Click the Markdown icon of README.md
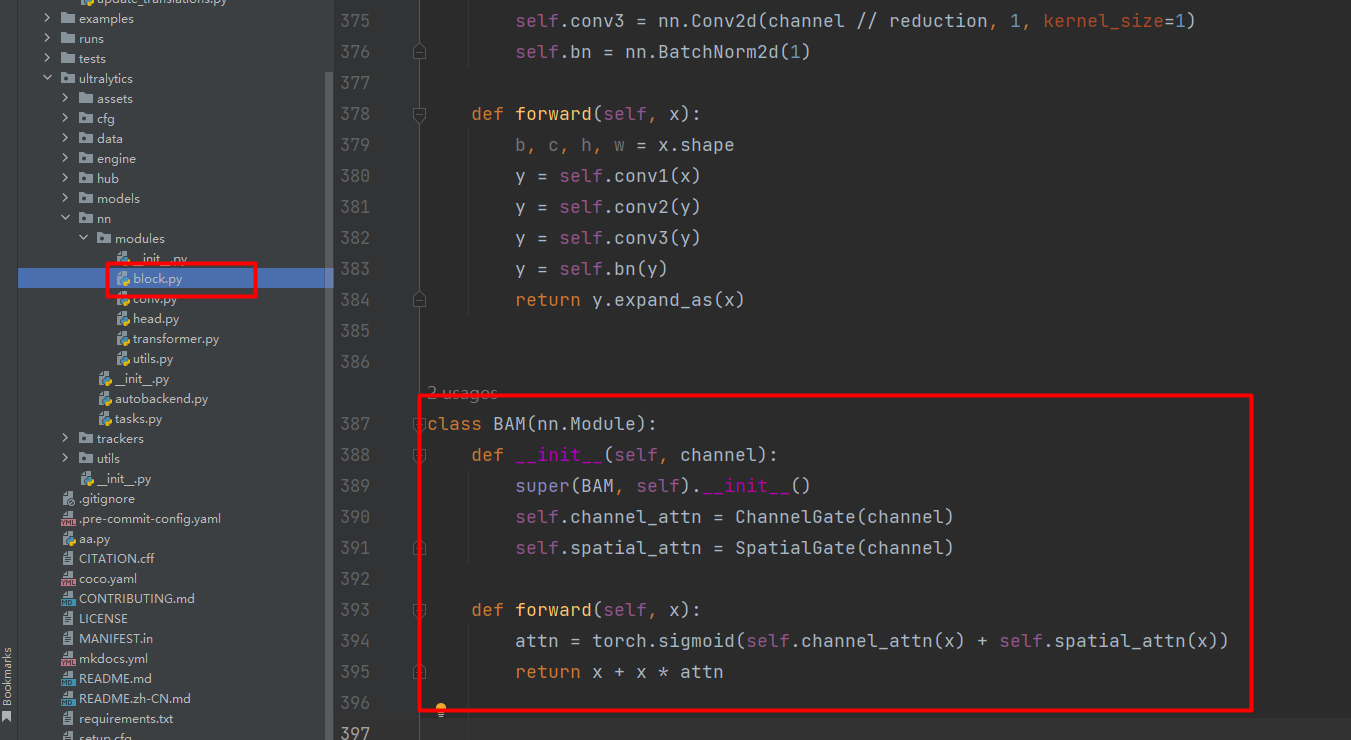 (68, 679)
